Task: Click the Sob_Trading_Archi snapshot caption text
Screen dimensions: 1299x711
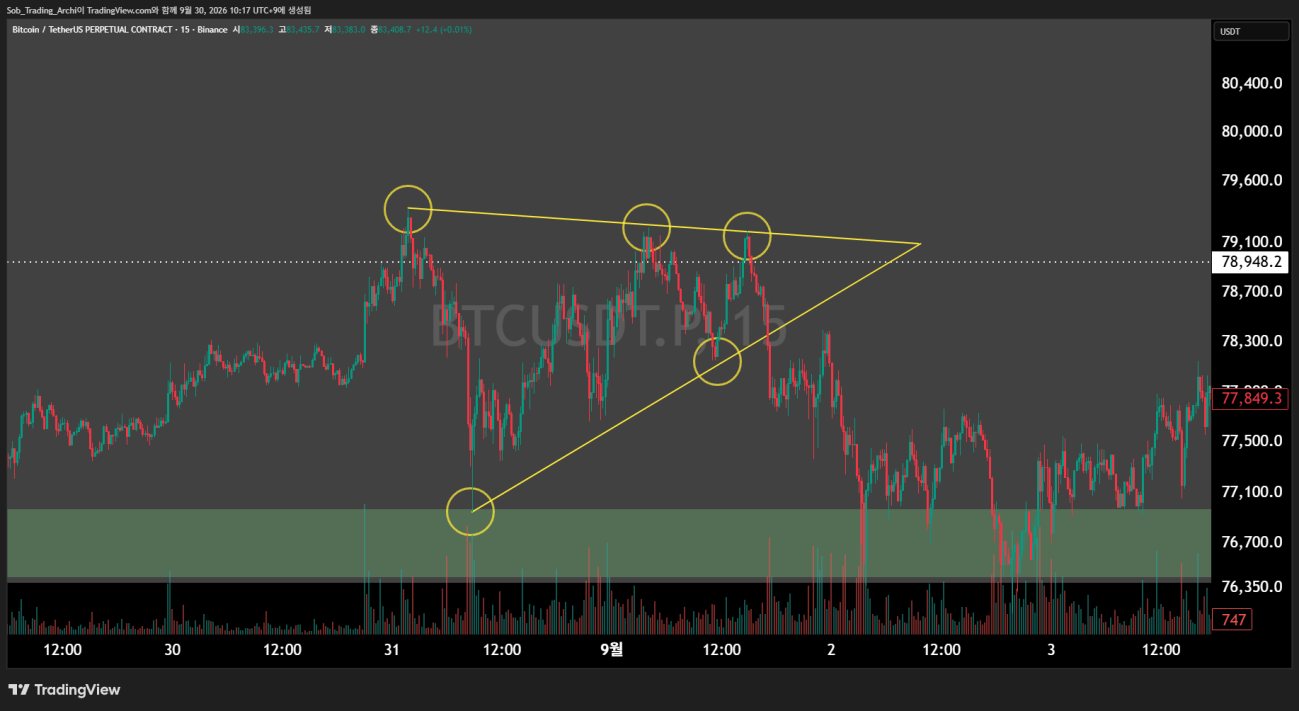Action: click(159, 9)
